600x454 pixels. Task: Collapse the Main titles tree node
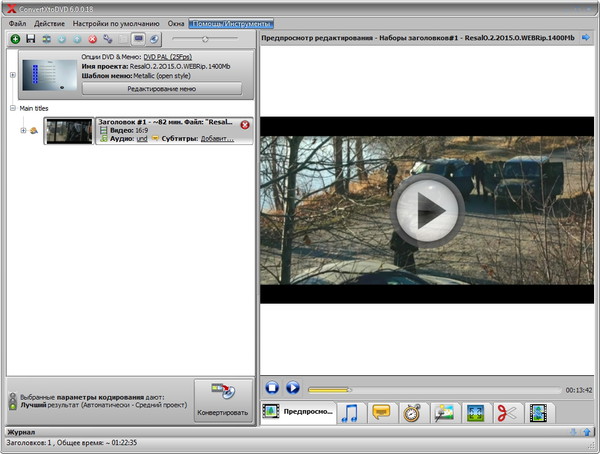12,108
